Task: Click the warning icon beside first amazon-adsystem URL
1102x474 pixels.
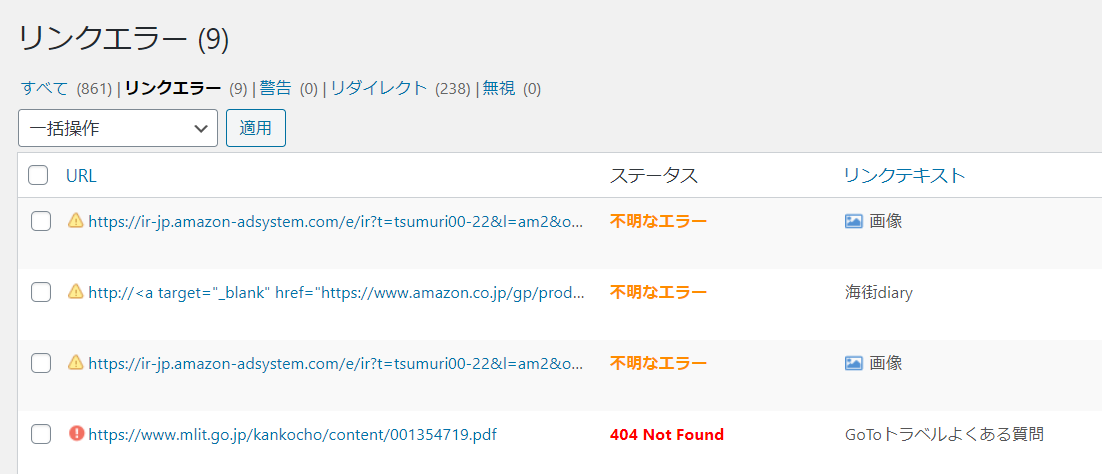Action: [75, 221]
